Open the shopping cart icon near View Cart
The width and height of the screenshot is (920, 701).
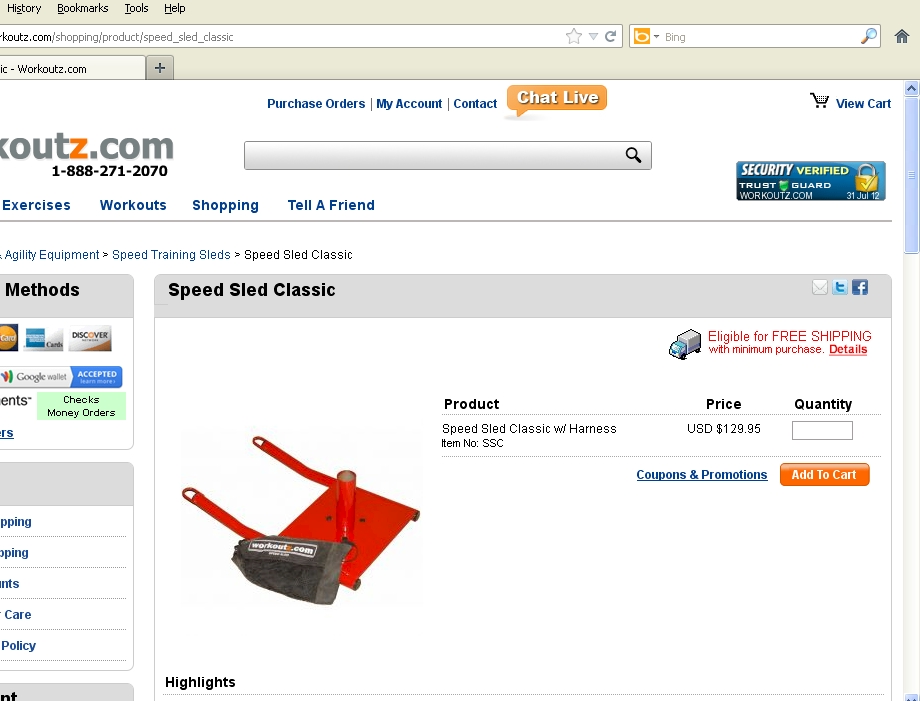[820, 101]
